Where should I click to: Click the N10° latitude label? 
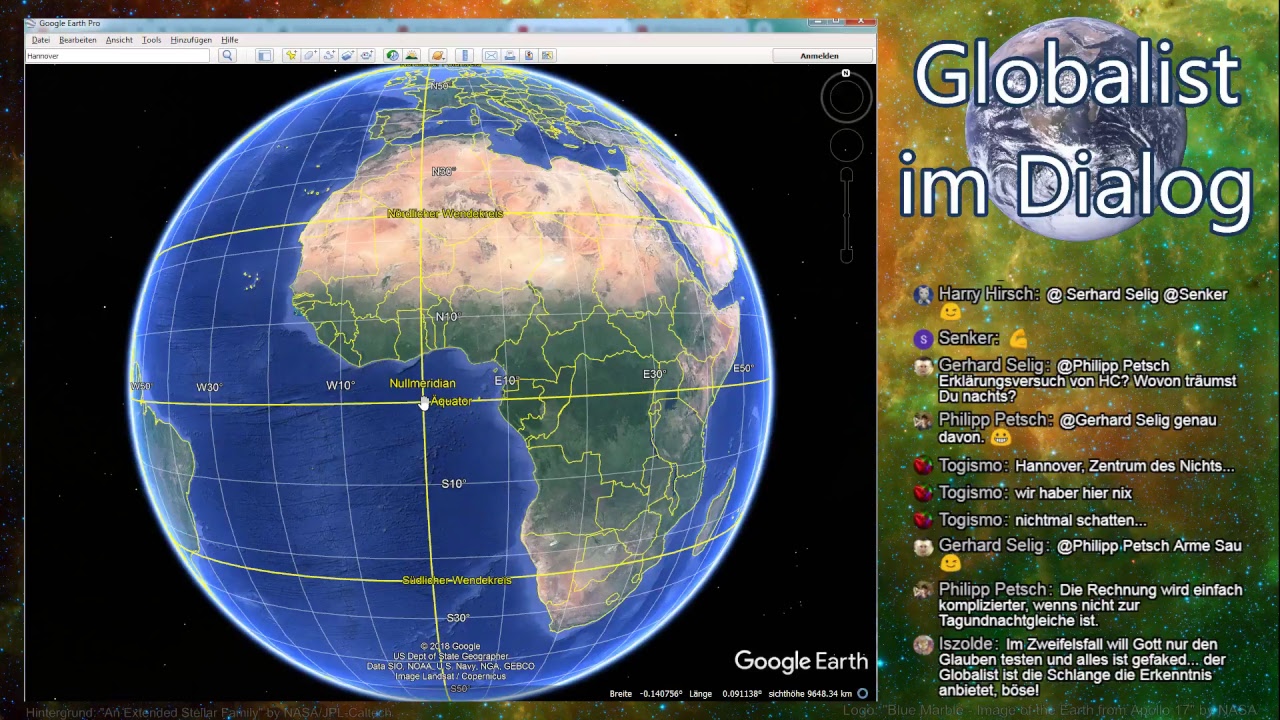[447, 317]
